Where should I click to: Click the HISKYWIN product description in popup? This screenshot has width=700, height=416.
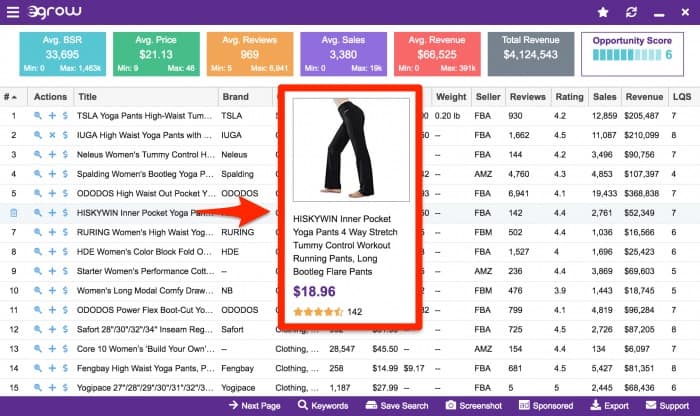[x=345, y=245]
